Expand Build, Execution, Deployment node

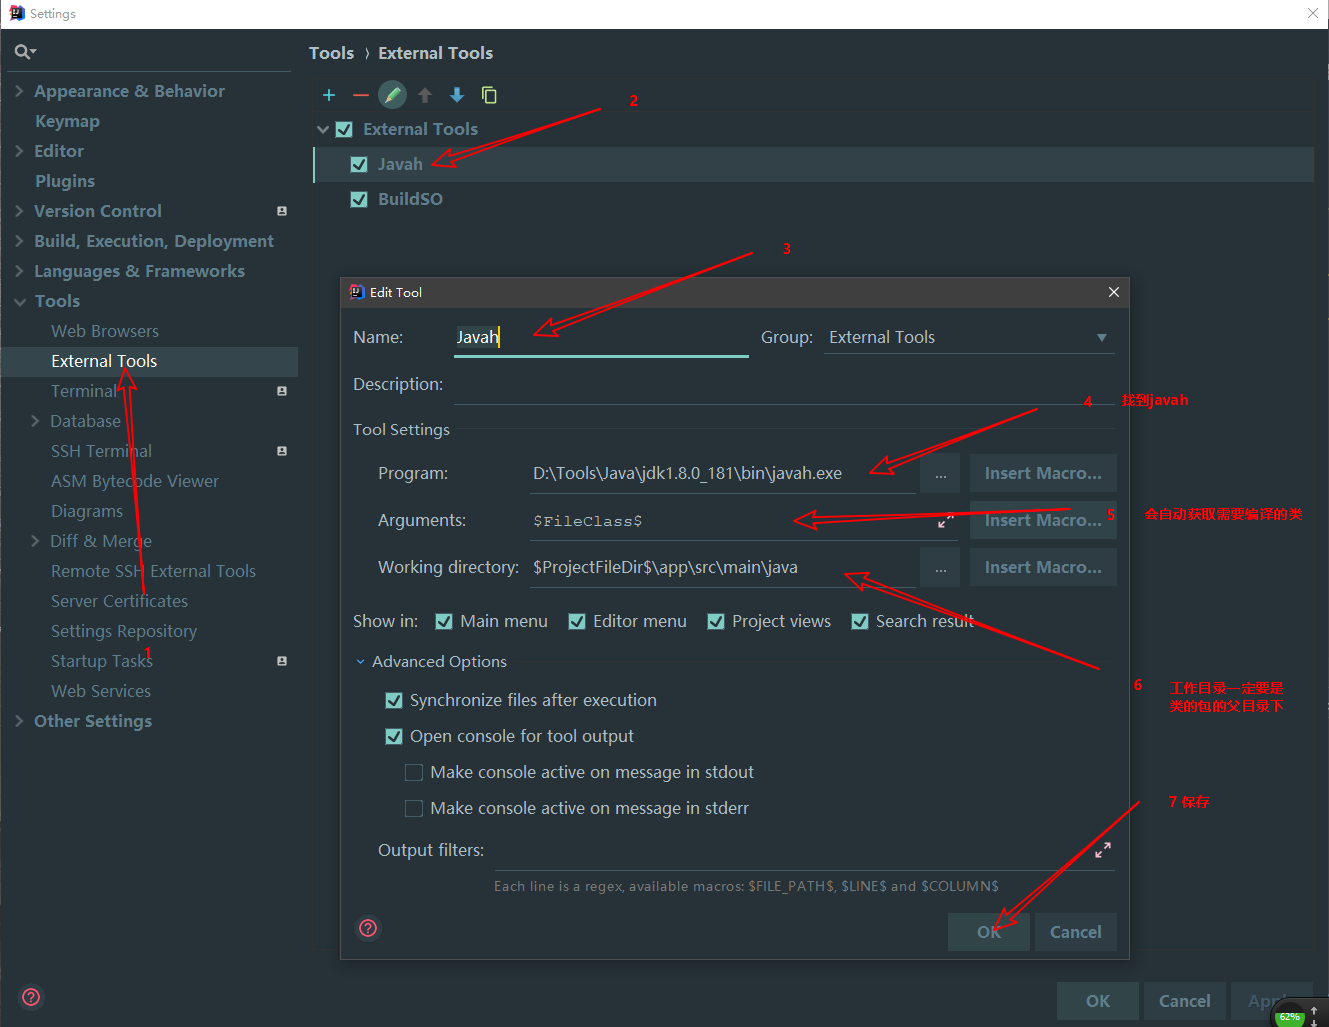19,241
